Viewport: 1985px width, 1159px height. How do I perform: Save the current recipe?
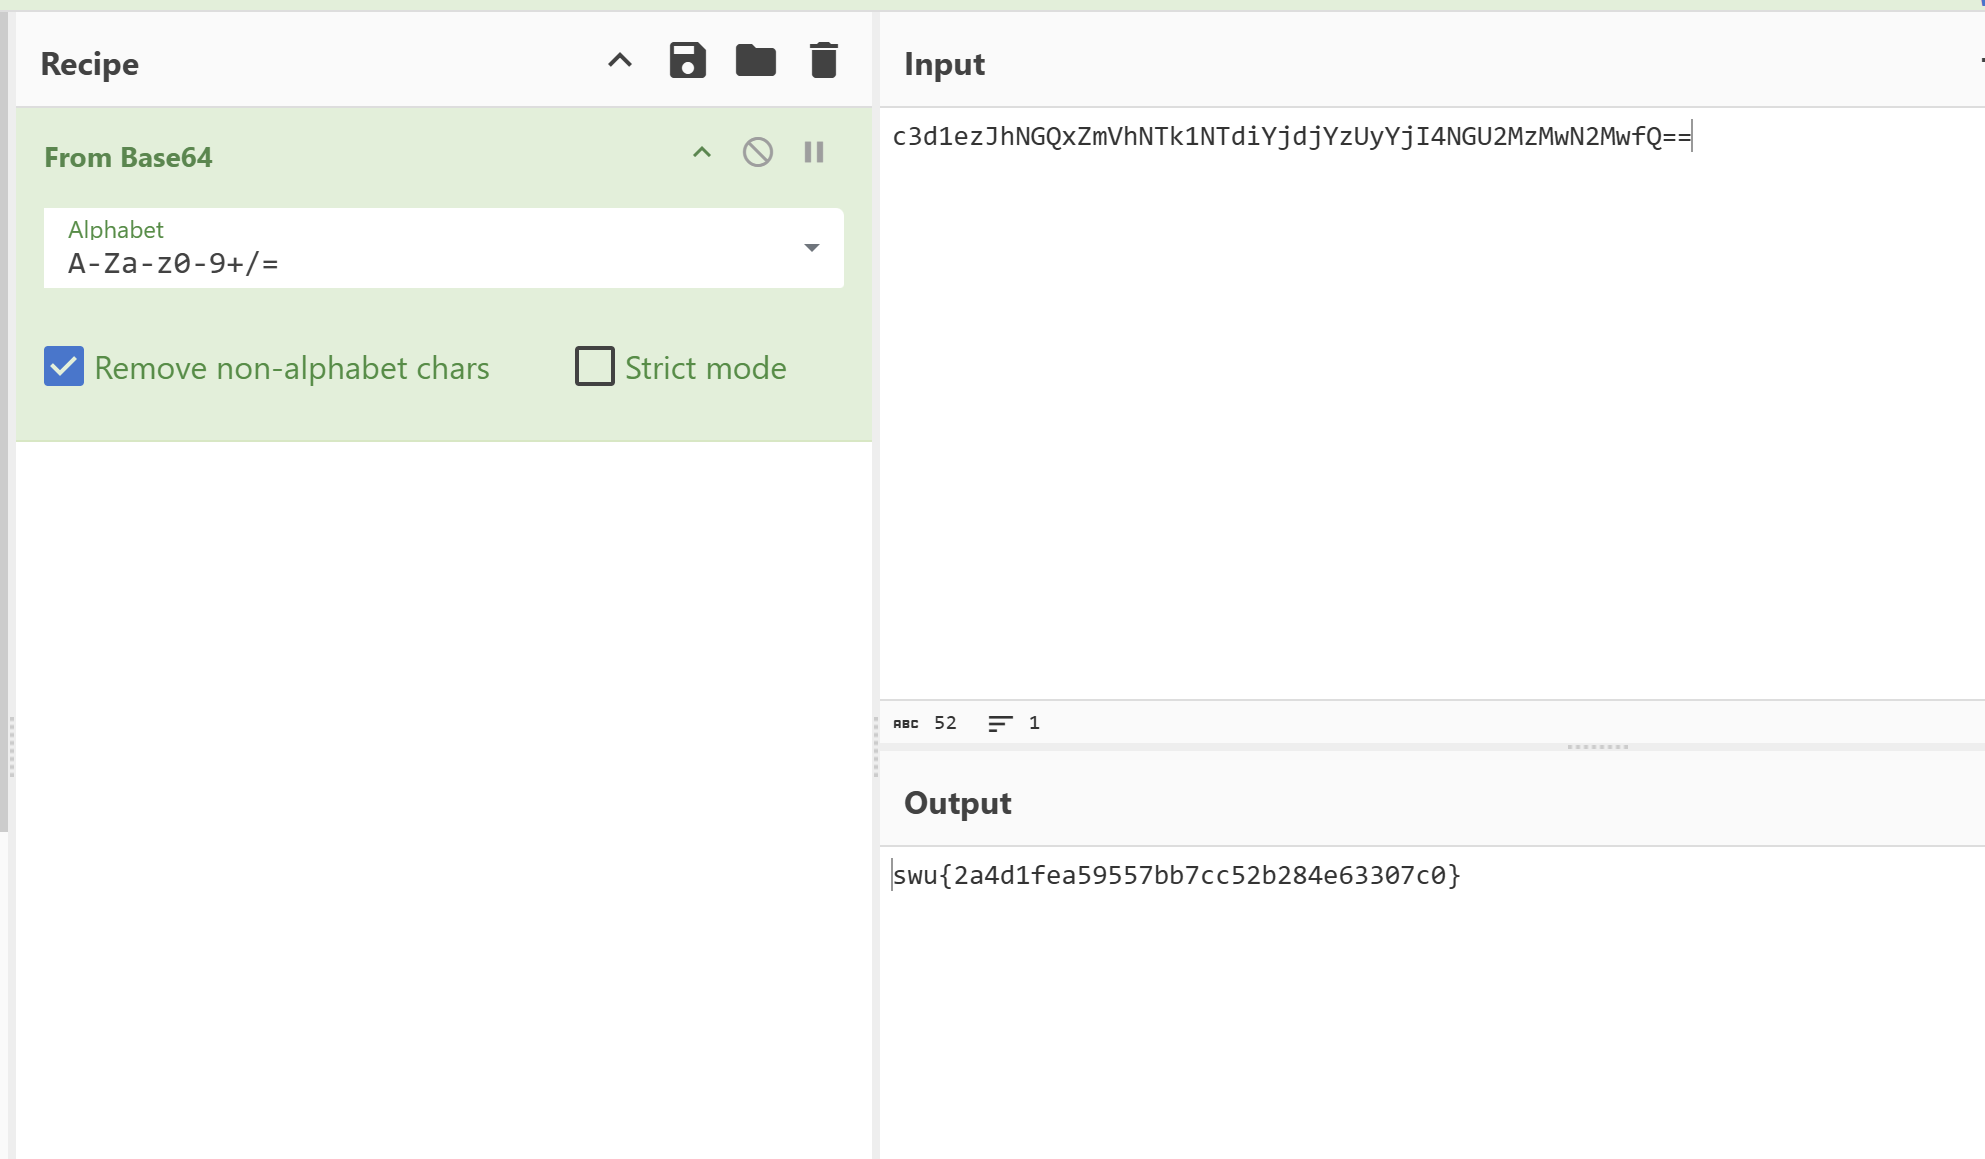[x=687, y=61]
